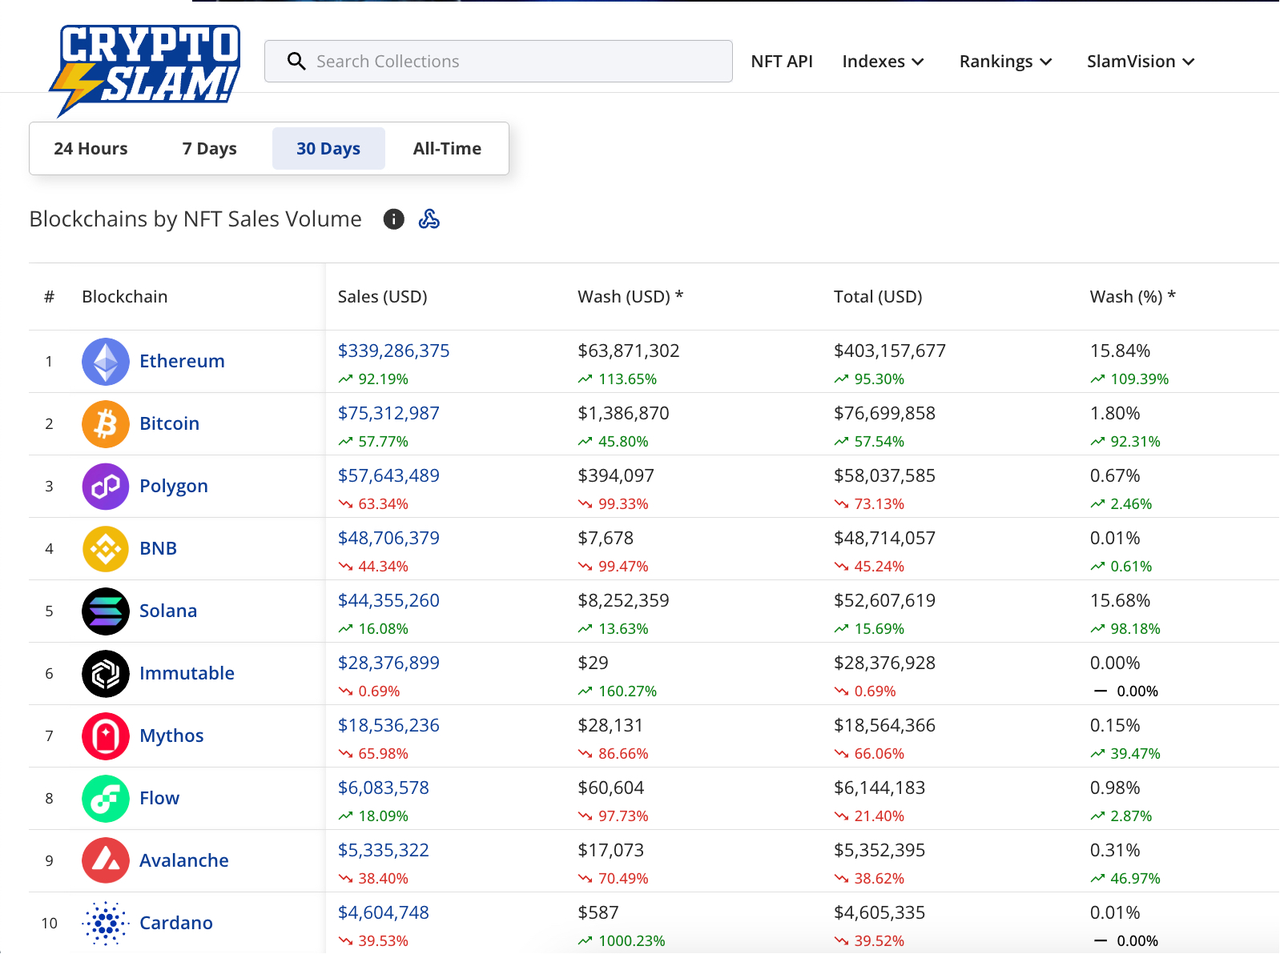Viewport: 1280px width, 954px height.
Task: Open the BNB blockchain link
Action: (158, 548)
